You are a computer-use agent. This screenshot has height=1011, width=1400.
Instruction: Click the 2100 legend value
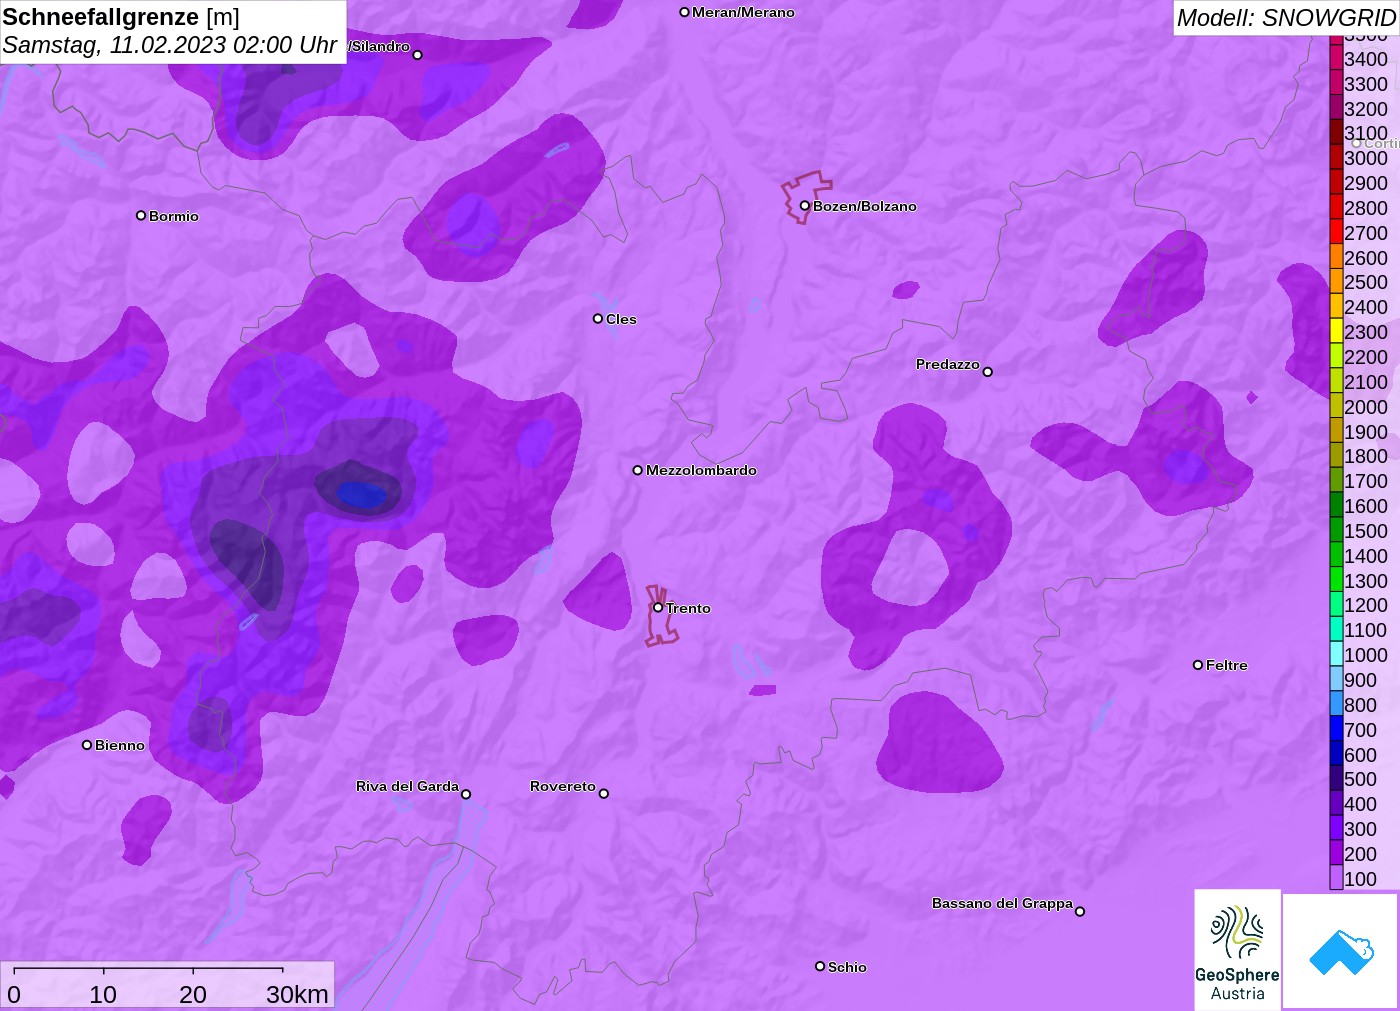click(1365, 382)
